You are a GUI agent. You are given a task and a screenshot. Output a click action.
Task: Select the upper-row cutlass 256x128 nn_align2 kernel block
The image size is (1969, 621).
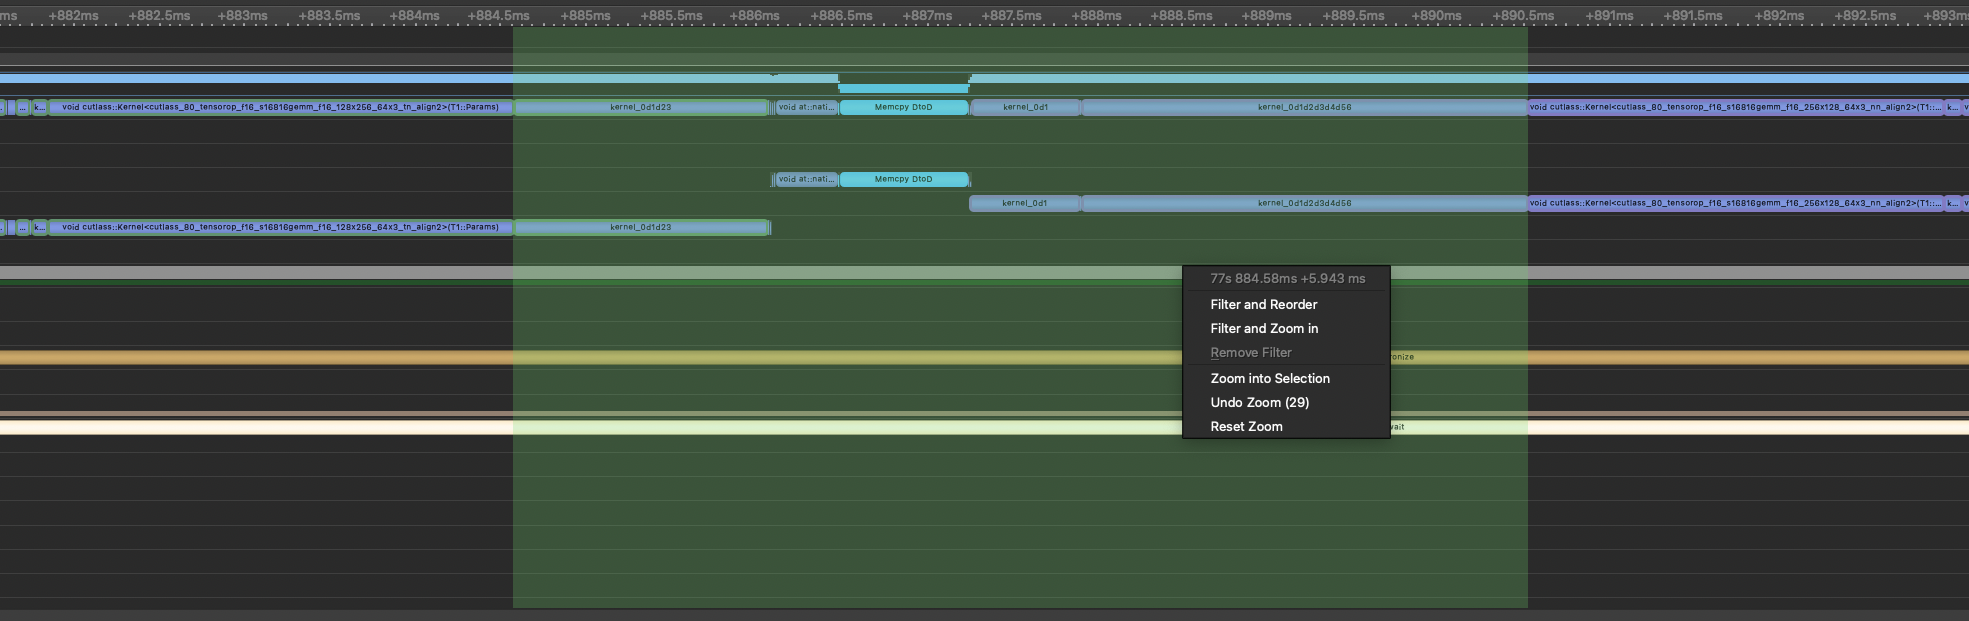tap(1735, 107)
